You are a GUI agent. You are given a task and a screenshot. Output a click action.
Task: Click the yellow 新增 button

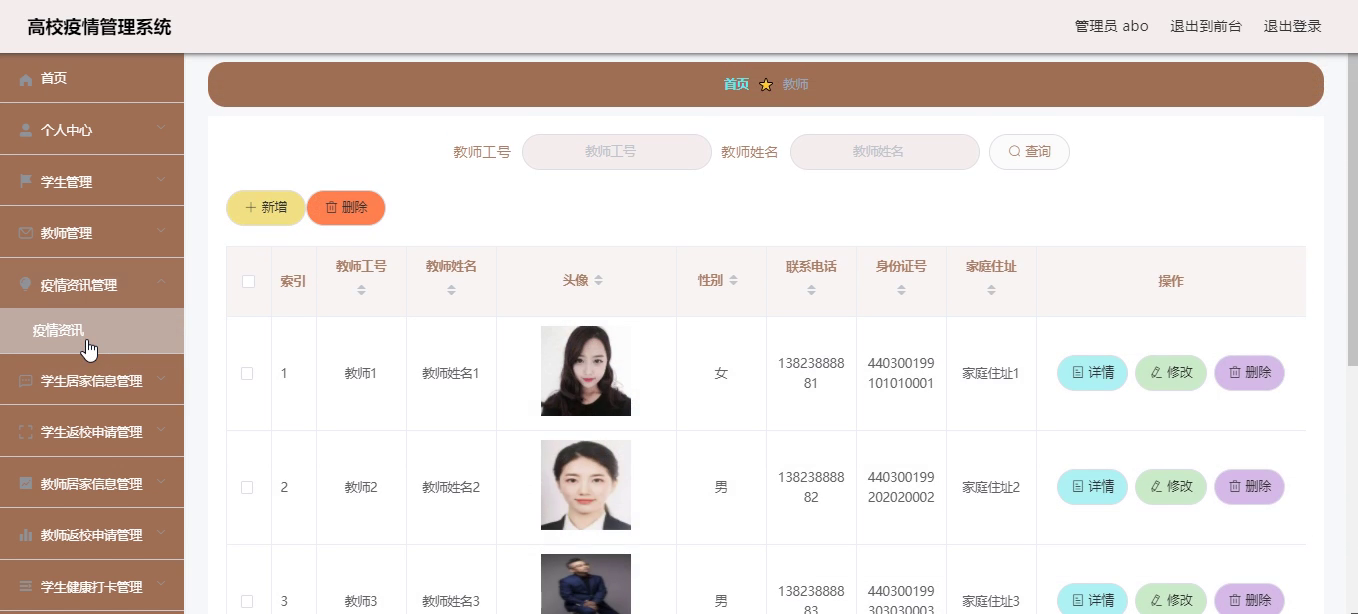coord(266,208)
